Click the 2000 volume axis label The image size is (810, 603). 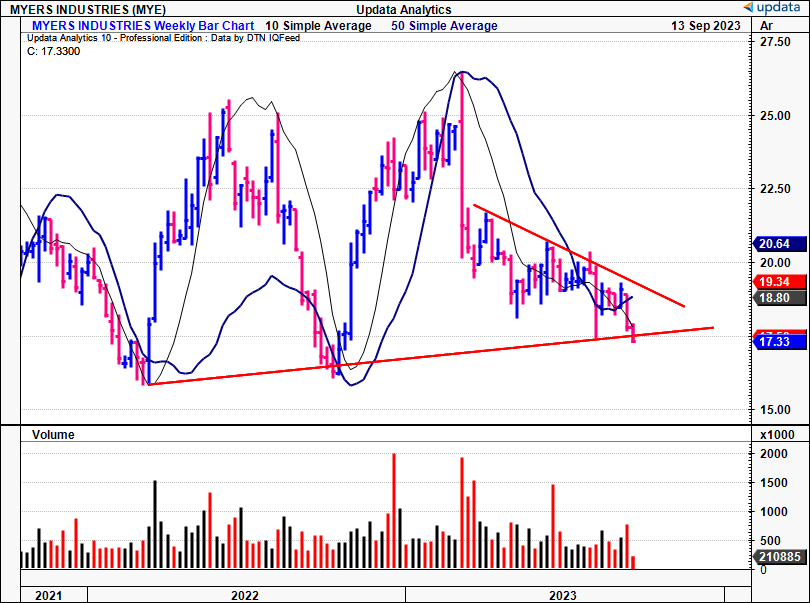click(774, 454)
